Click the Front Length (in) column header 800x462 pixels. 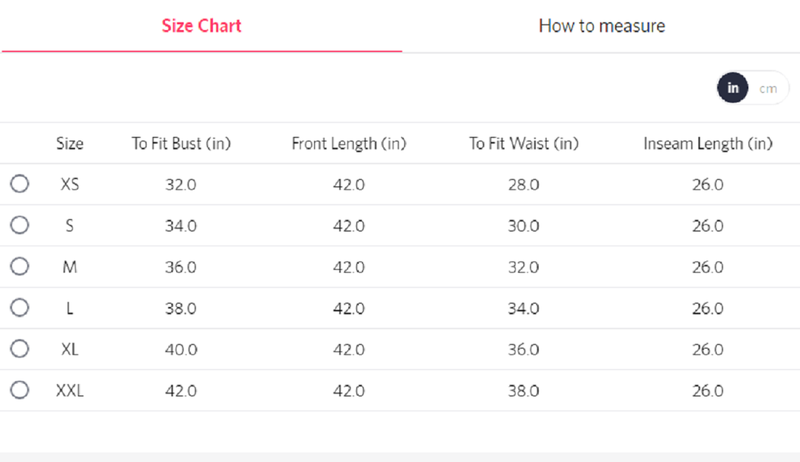click(x=349, y=144)
